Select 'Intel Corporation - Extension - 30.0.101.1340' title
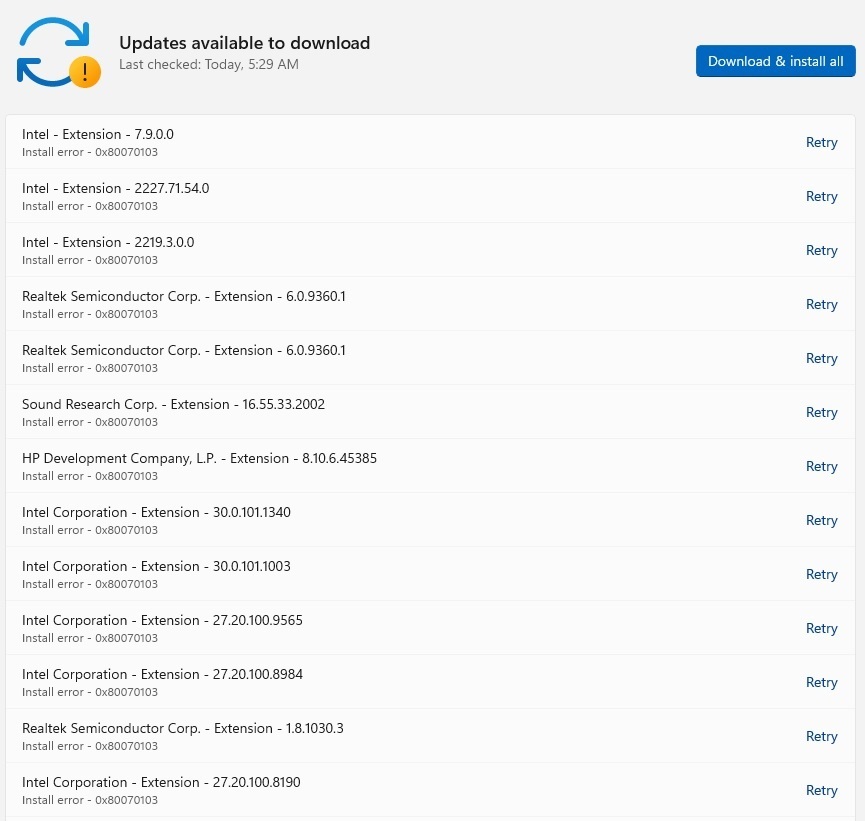865x821 pixels. click(x=156, y=513)
